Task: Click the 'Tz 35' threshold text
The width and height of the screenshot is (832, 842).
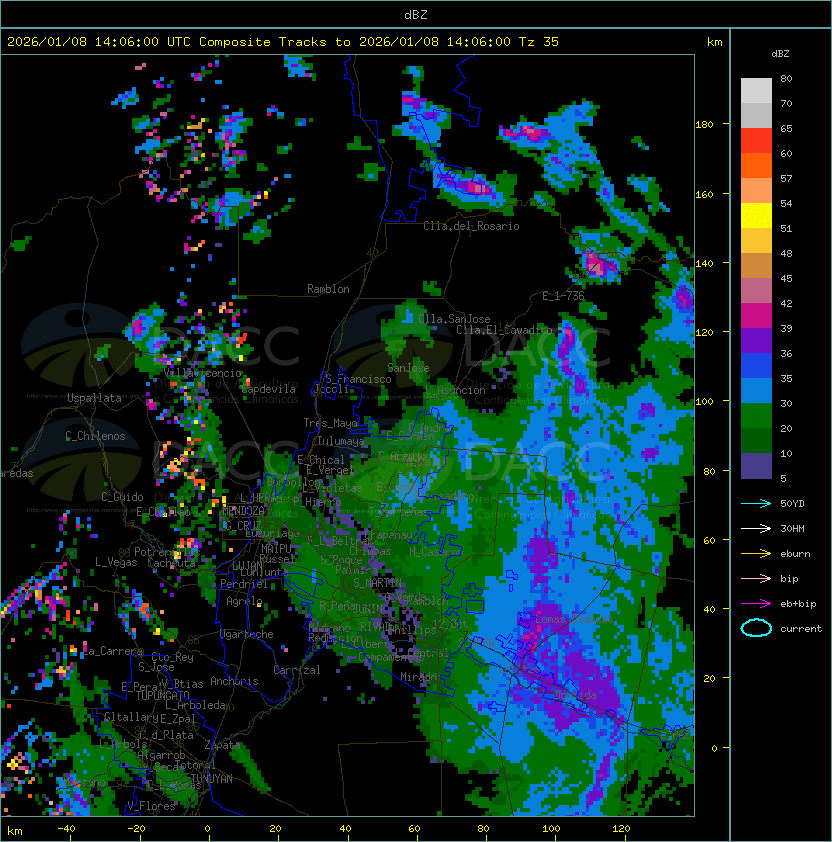Action: 539,42
